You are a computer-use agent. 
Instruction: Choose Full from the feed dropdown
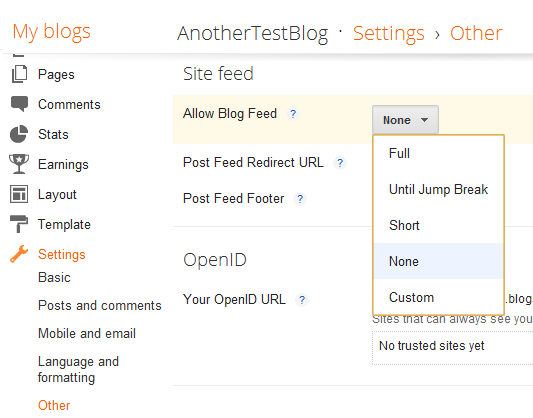[x=438, y=153]
